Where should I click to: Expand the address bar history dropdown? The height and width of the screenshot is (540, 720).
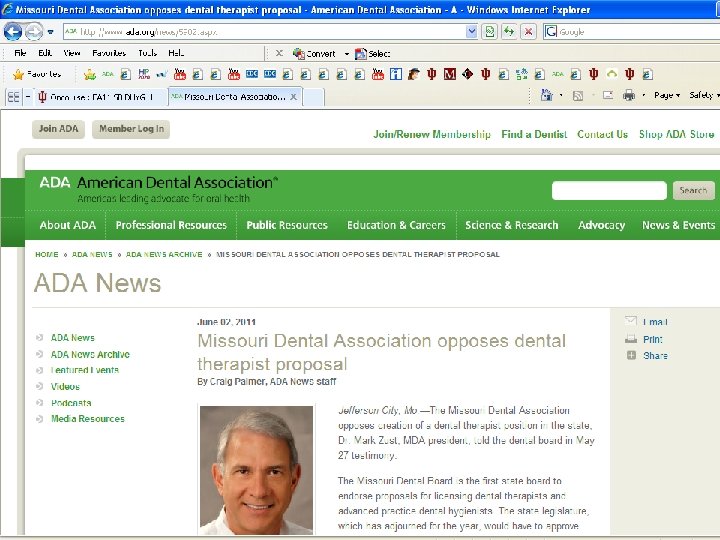471,32
